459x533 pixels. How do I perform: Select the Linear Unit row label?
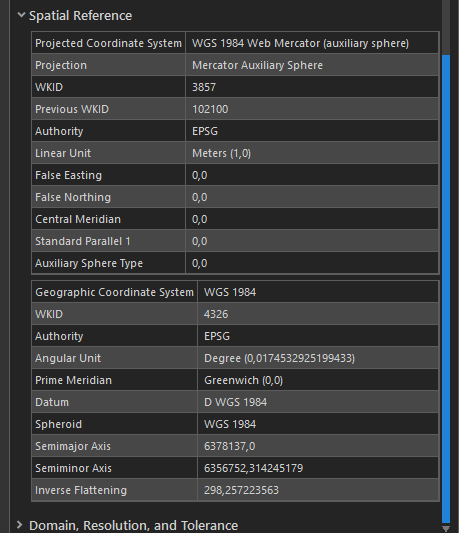tap(63, 153)
